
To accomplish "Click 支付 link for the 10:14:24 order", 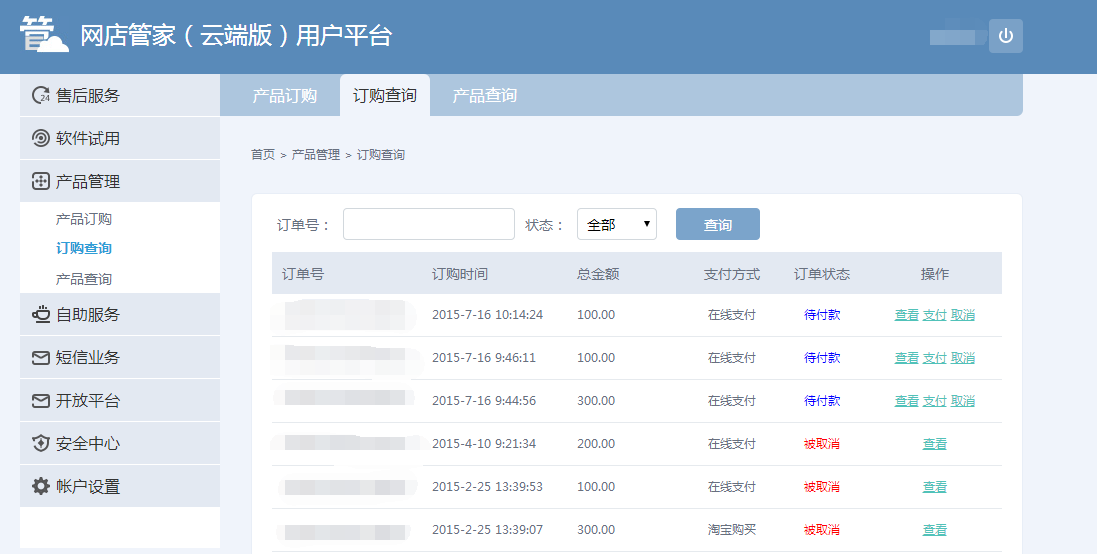I will (x=934, y=315).
